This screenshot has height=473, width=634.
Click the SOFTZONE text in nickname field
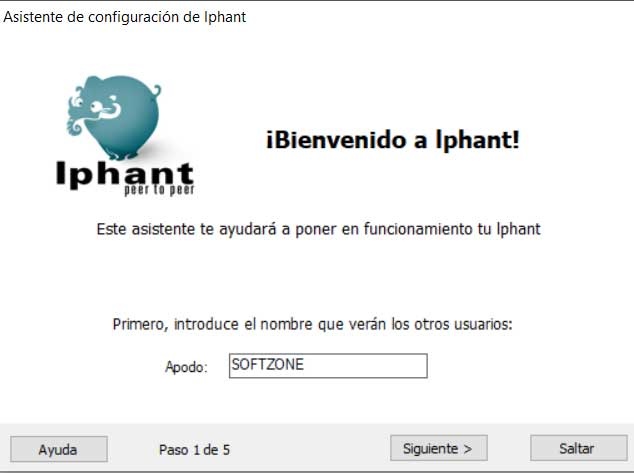(x=267, y=365)
